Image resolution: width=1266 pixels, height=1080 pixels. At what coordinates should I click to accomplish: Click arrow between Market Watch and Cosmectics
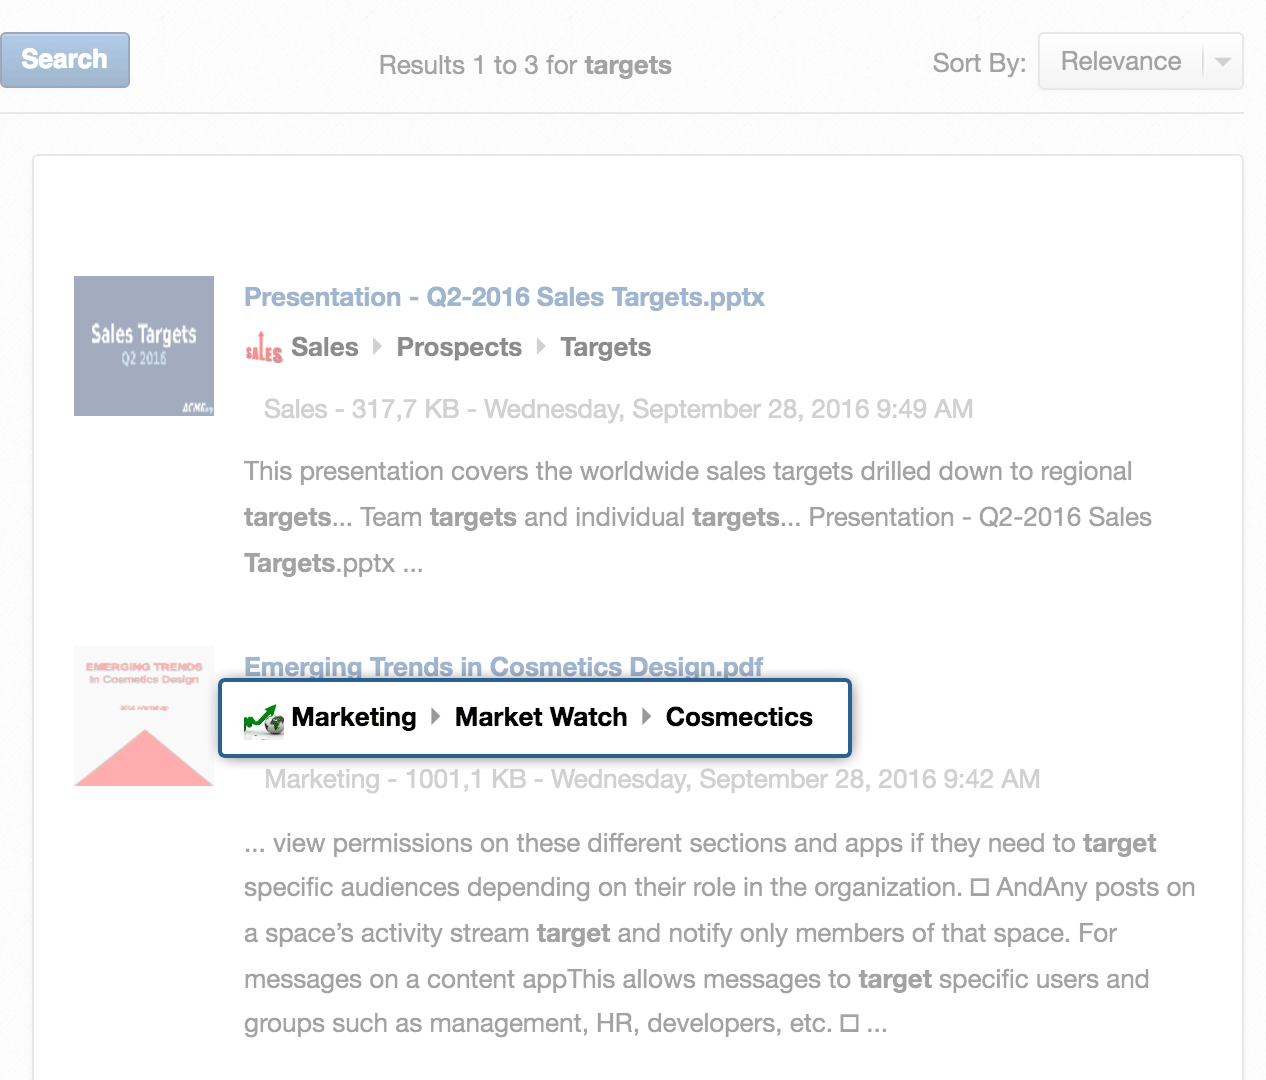[647, 717]
